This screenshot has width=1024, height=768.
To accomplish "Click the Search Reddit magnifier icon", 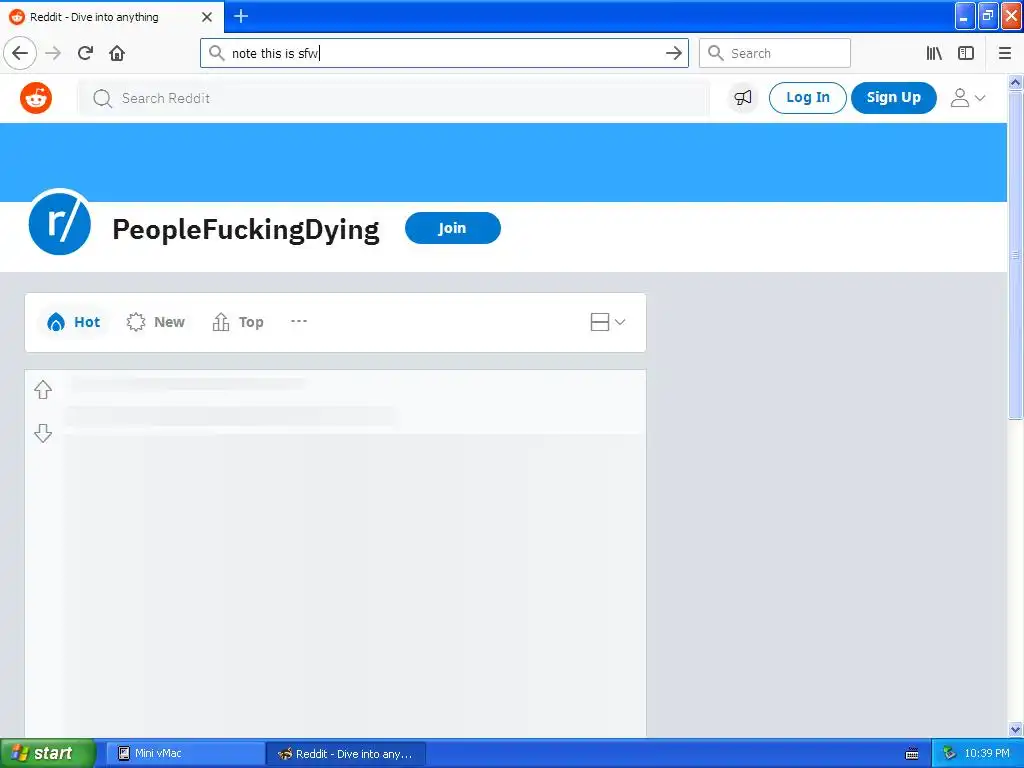I will (x=103, y=99).
